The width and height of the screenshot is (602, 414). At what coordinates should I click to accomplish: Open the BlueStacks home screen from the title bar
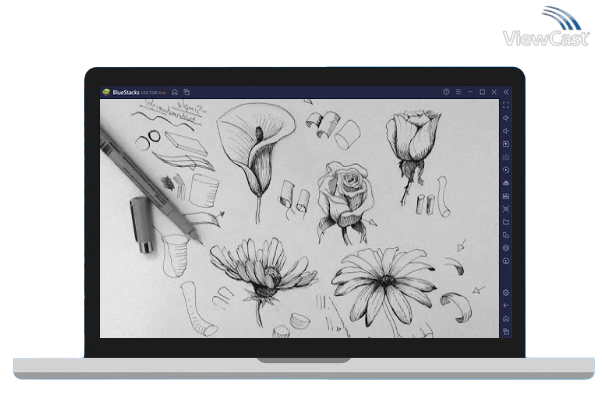175,92
